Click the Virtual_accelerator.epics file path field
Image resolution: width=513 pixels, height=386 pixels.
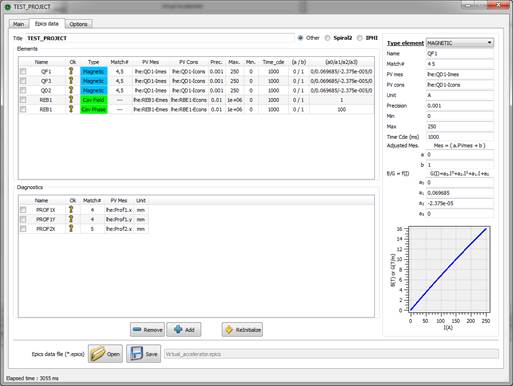(x=331, y=354)
